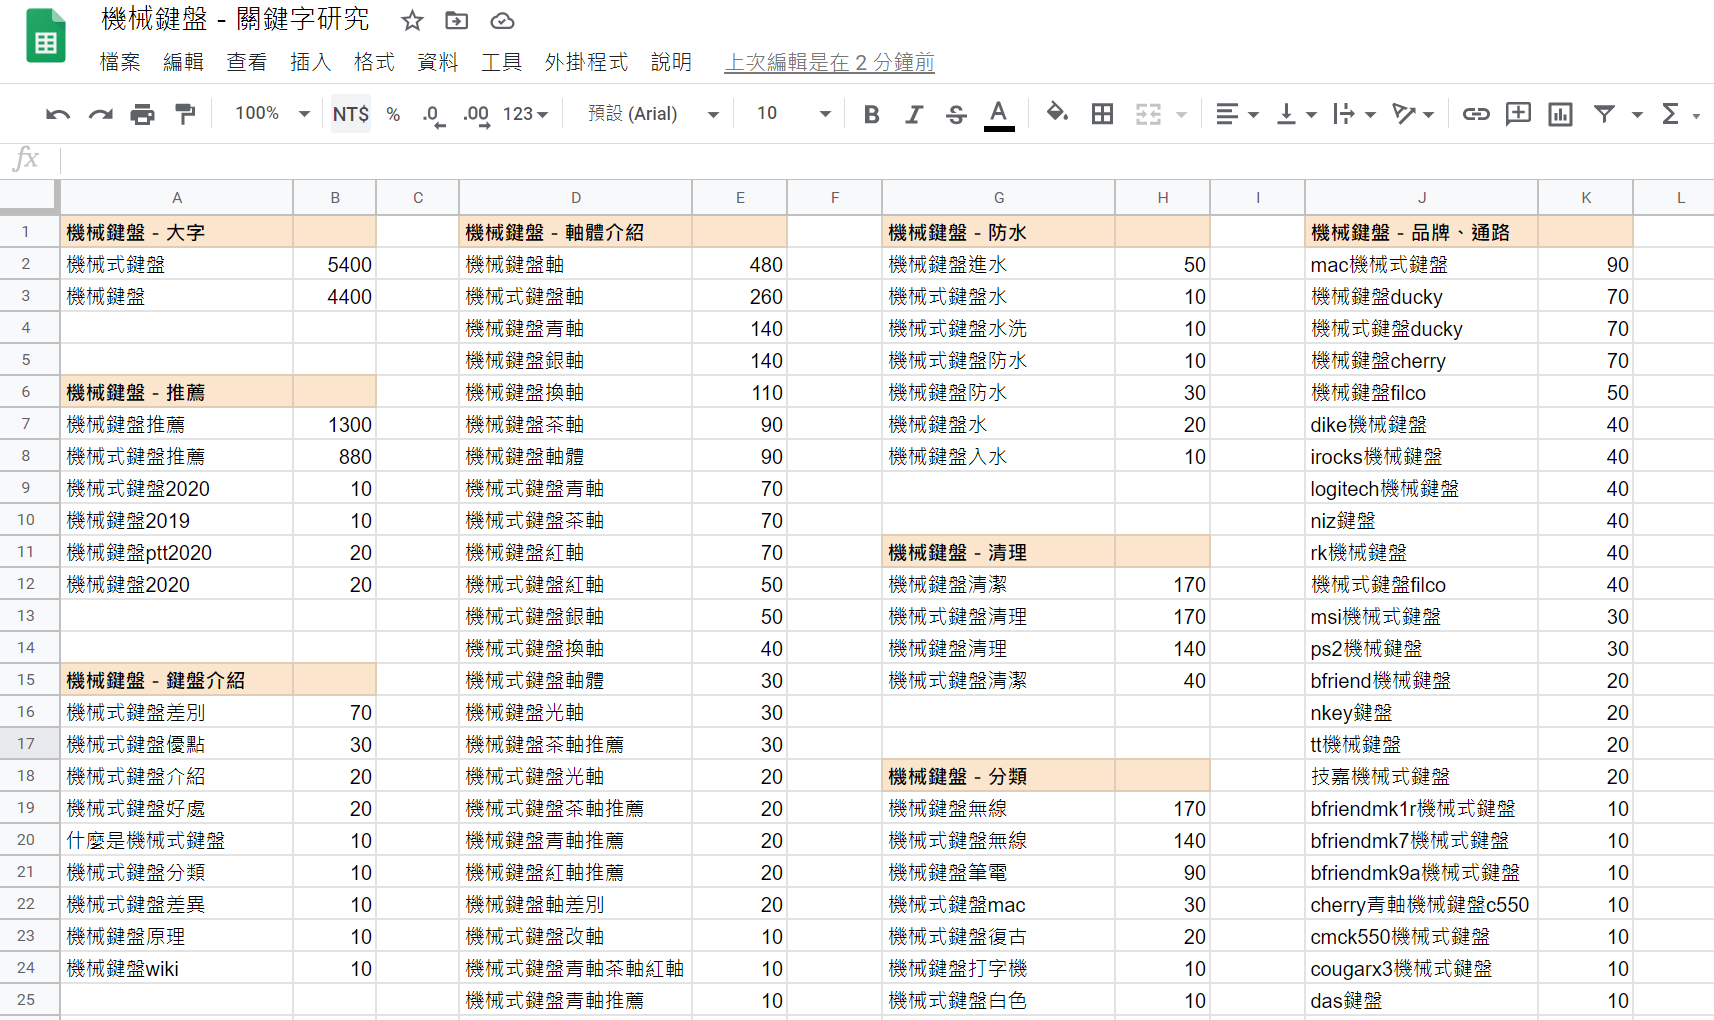The image size is (1714, 1020).
Task: Select the paint format roller icon
Action: (x=185, y=115)
